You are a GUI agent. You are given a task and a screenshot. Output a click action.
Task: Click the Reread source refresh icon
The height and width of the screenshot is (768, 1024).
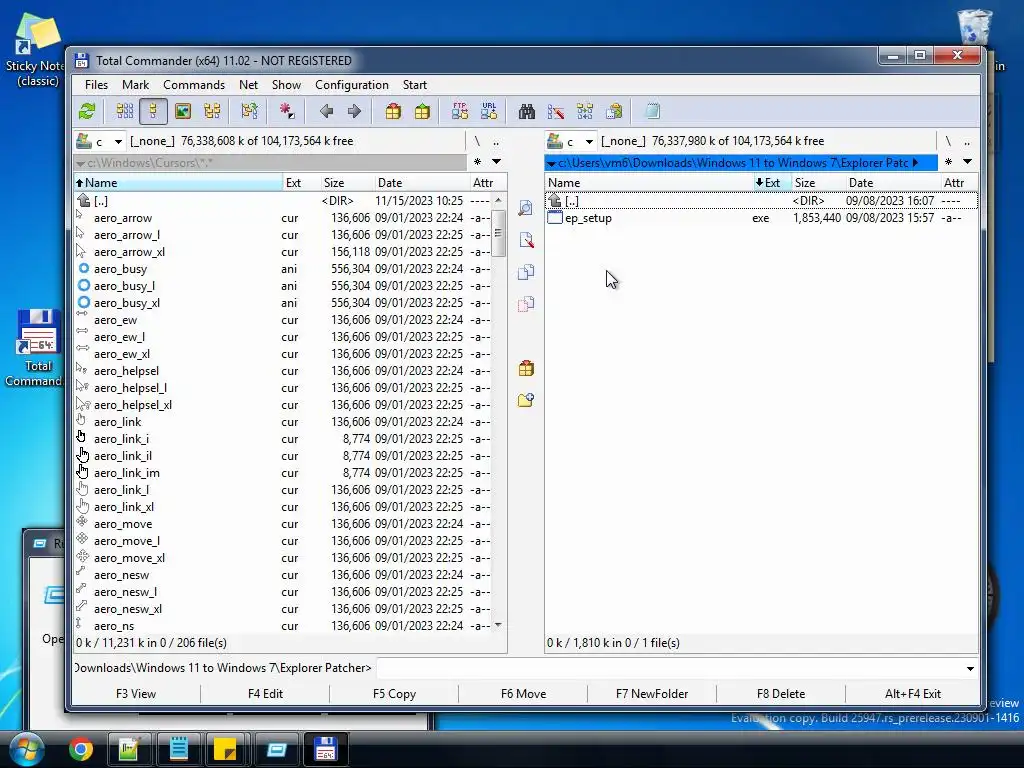87,111
